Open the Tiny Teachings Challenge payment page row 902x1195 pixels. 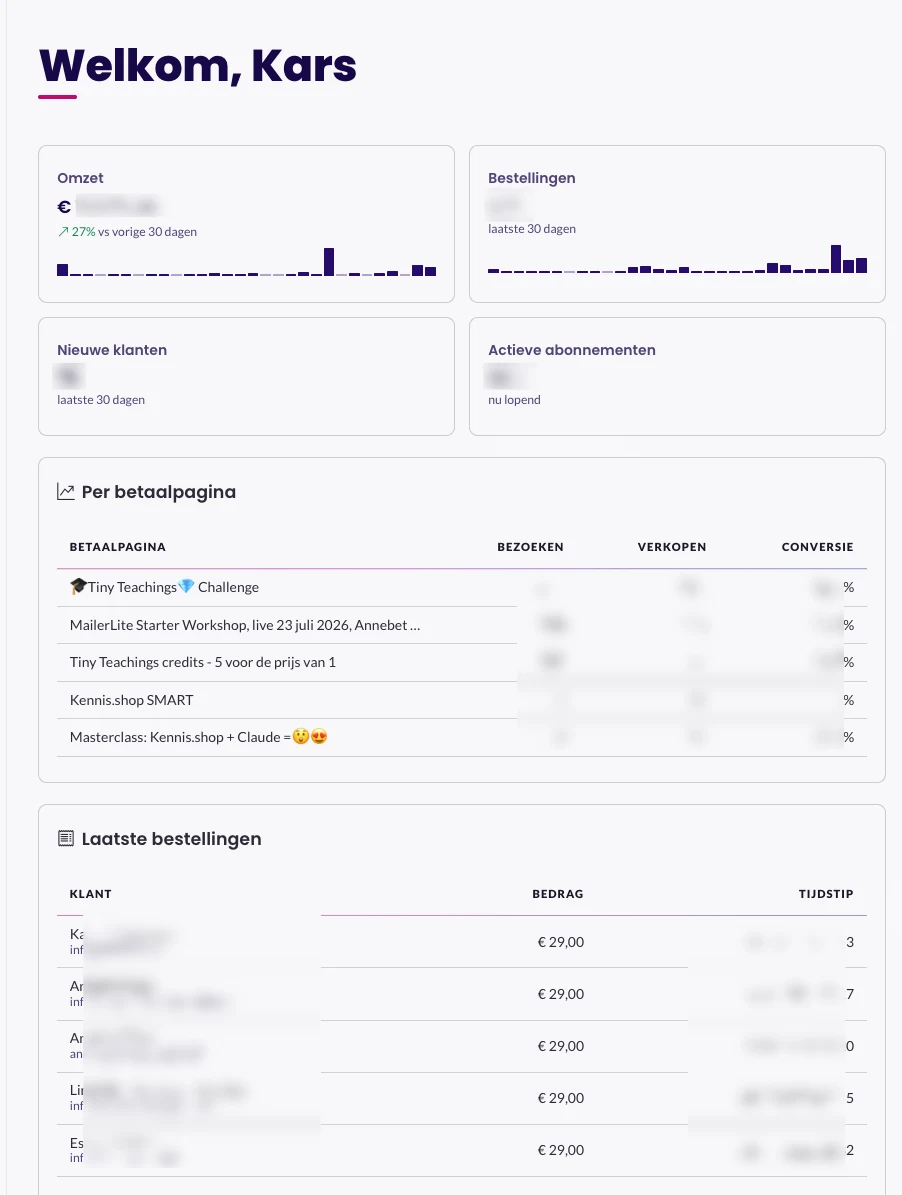[x=462, y=588]
